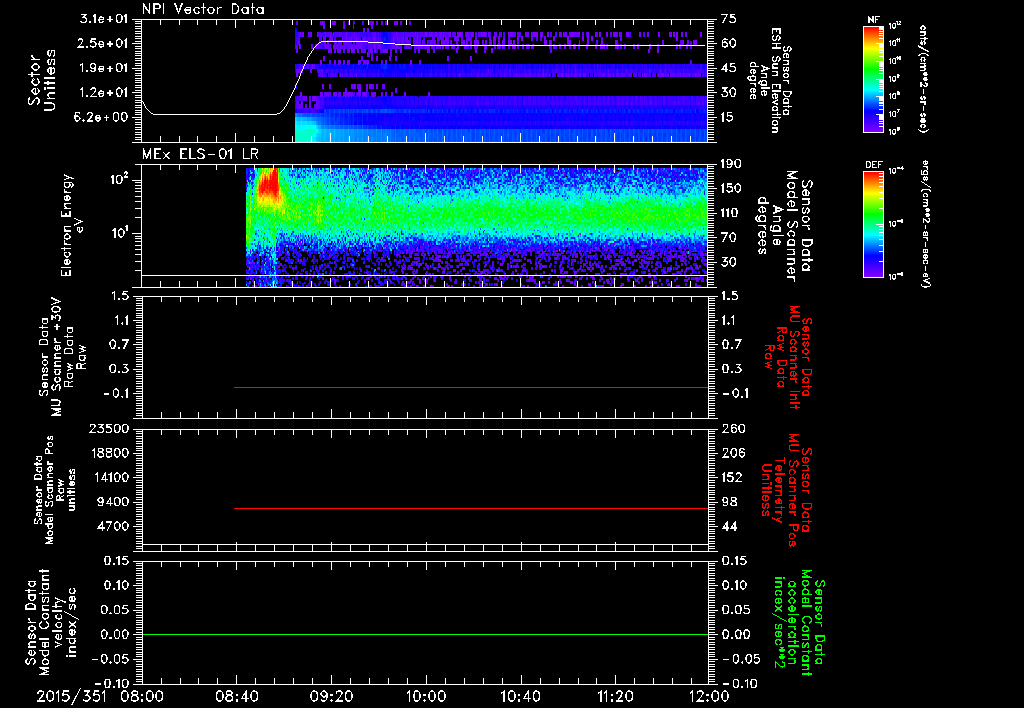Viewport: 1024px width, 708px height.
Task: Click the 23500 scanner position tick label
Action: [x=108, y=428]
